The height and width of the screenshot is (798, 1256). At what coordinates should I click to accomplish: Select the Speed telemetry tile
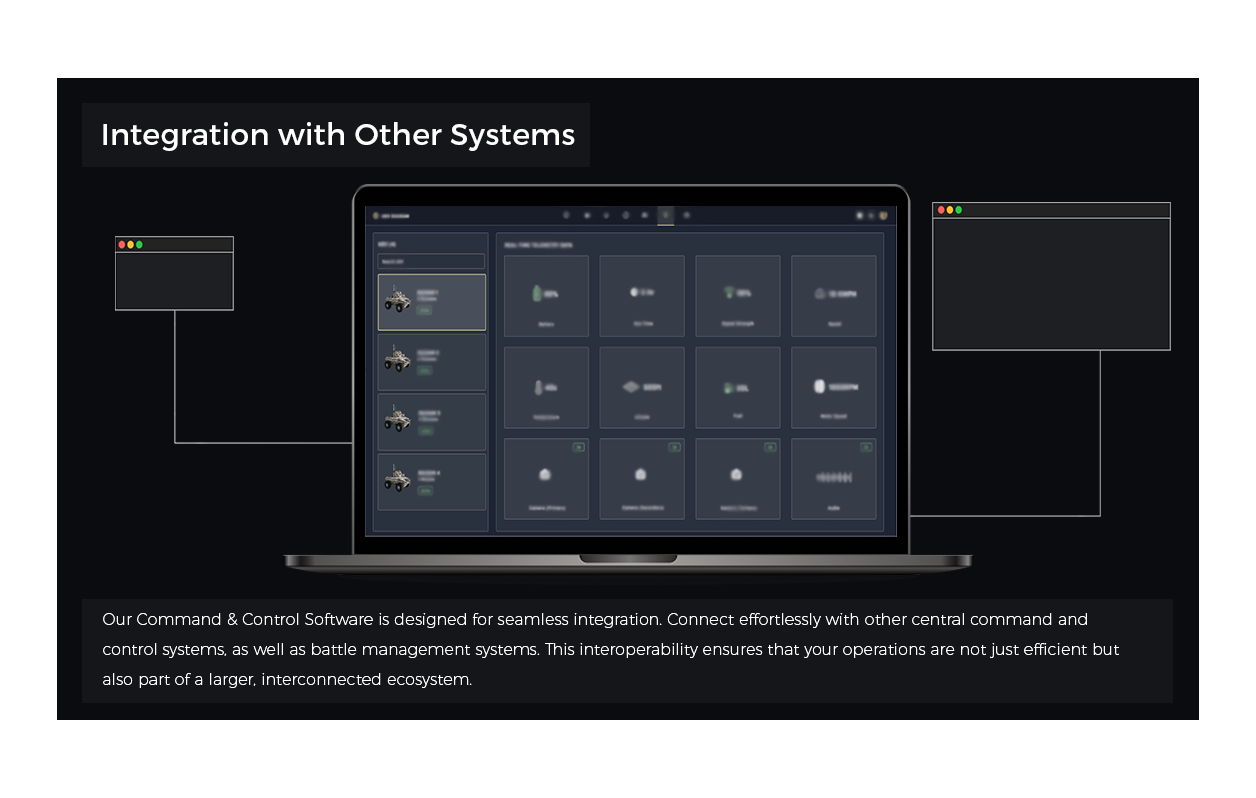833,296
